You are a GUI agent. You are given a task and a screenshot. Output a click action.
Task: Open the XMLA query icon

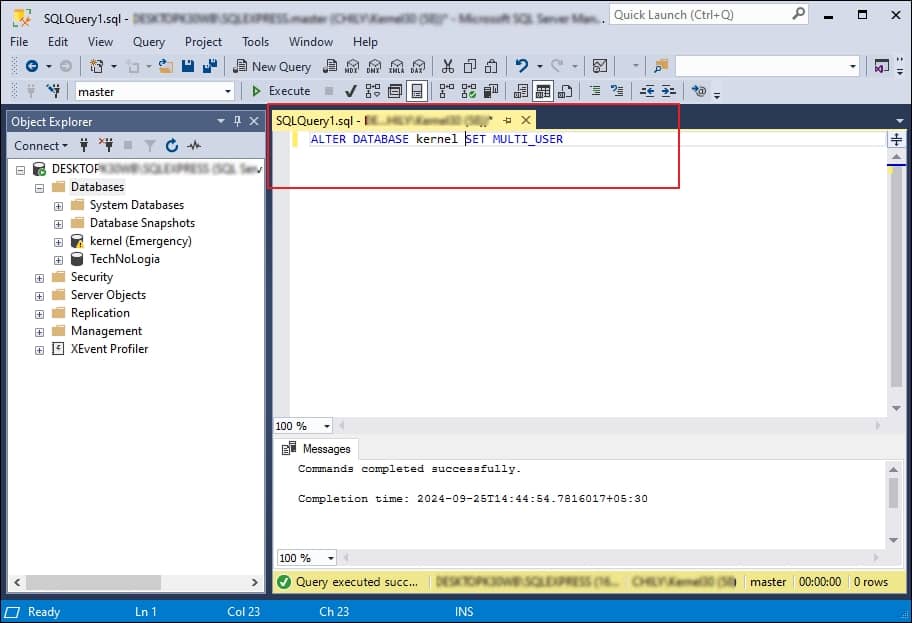(396, 66)
